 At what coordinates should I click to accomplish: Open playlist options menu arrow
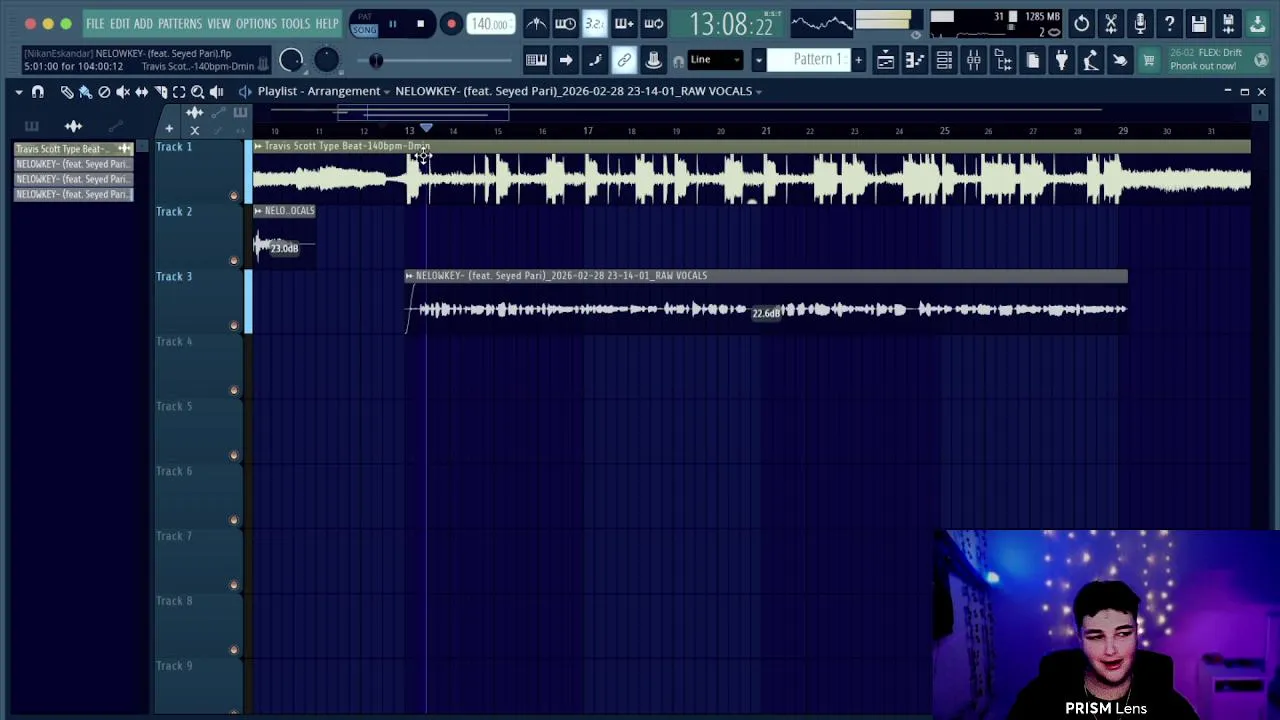[18, 92]
